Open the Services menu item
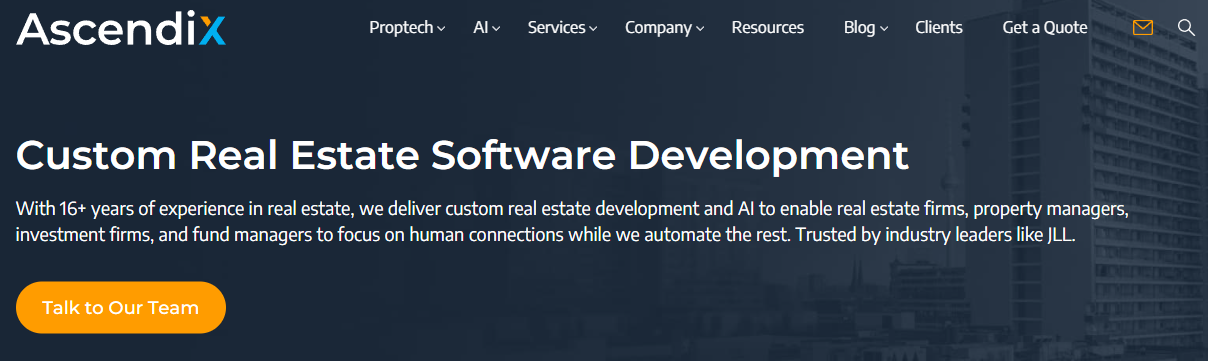 [x=556, y=28]
